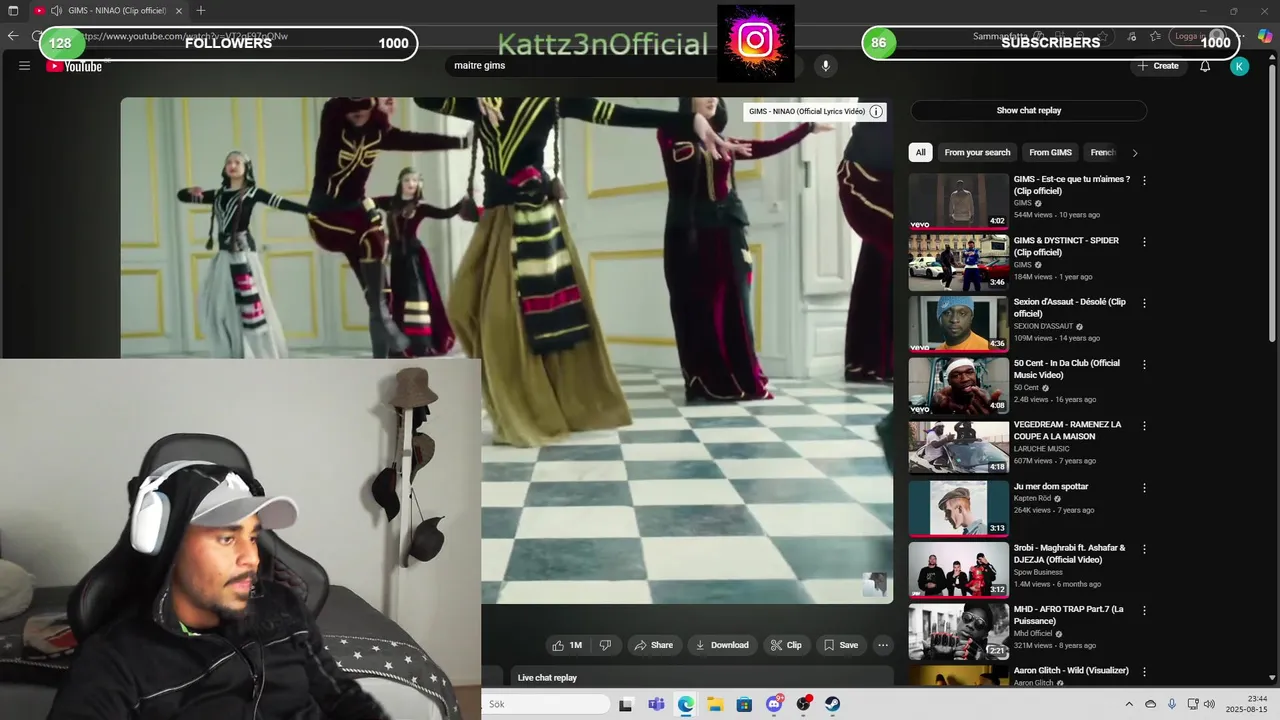This screenshot has height=720, width=1280.
Task: Open Microsoft Store from taskbar
Action: tap(744, 704)
